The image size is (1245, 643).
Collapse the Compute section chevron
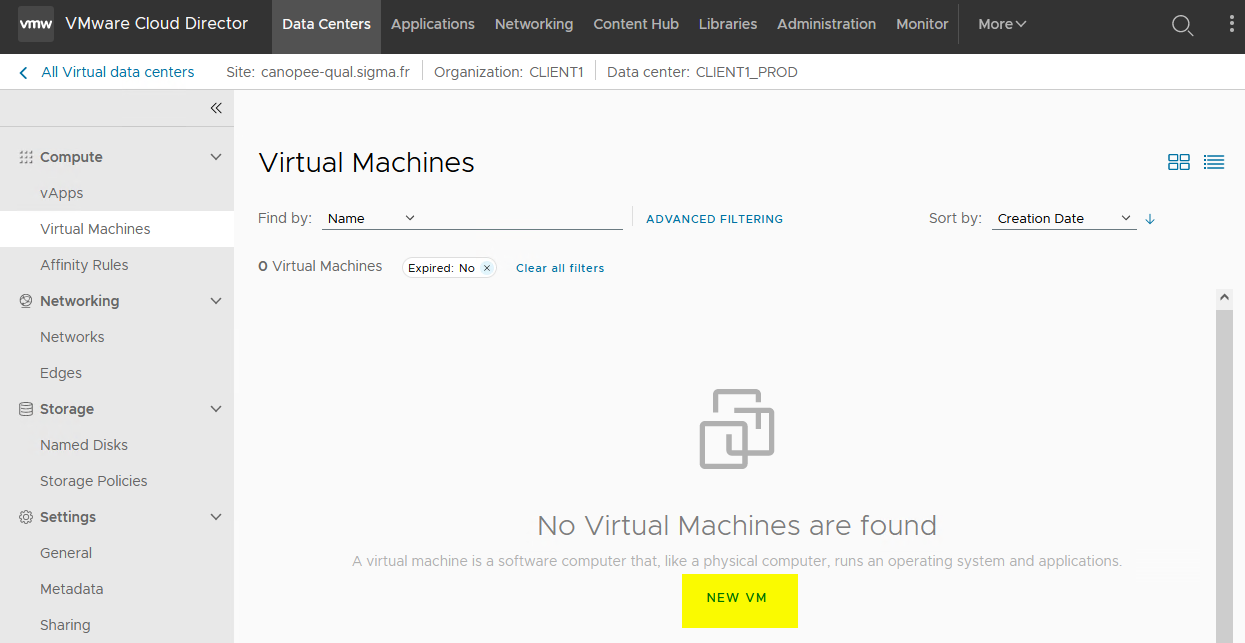click(x=216, y=157)
